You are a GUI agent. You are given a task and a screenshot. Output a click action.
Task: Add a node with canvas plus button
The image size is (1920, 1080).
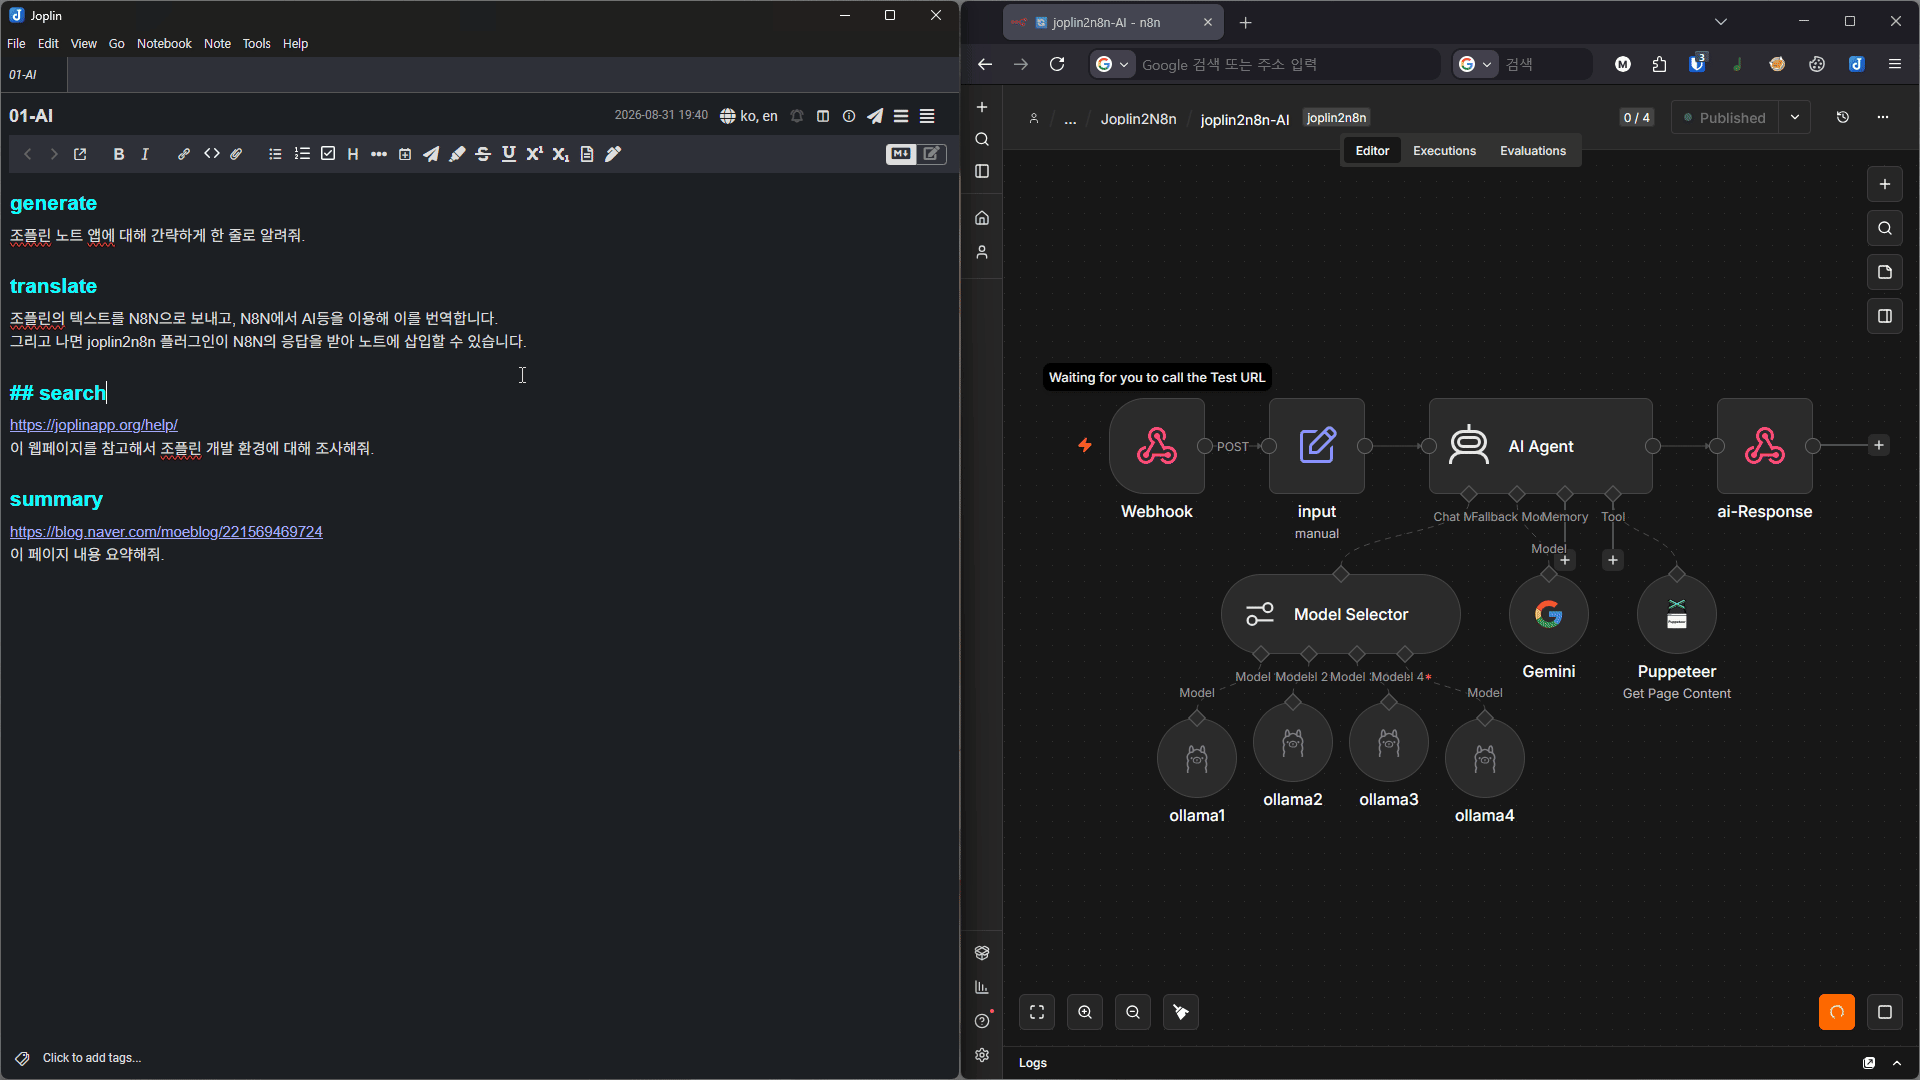pyautogui.click(x=1885, y=184)
